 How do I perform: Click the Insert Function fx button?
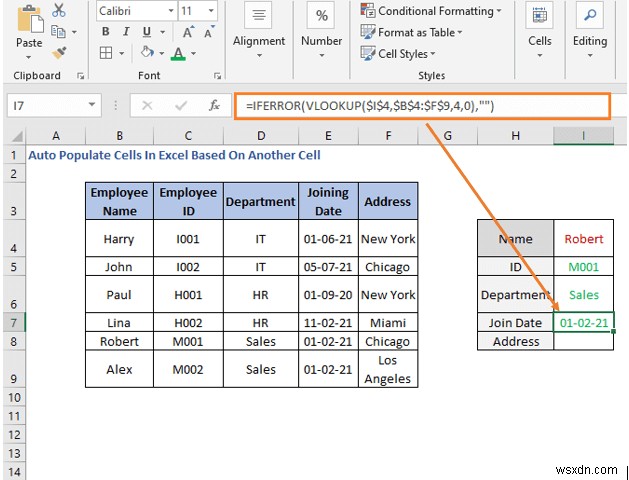point(214,106)
